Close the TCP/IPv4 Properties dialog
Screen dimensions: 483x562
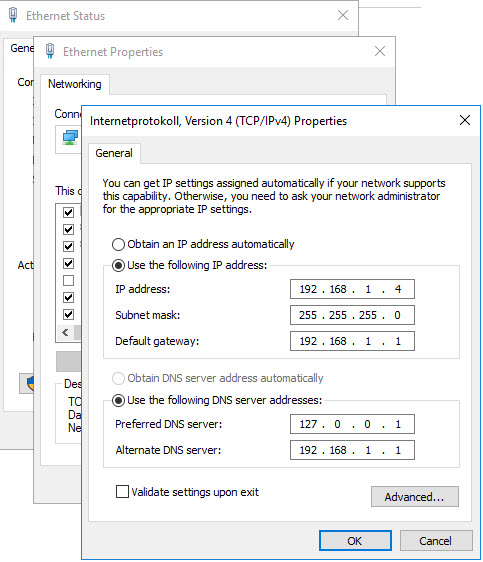[464, 120]
